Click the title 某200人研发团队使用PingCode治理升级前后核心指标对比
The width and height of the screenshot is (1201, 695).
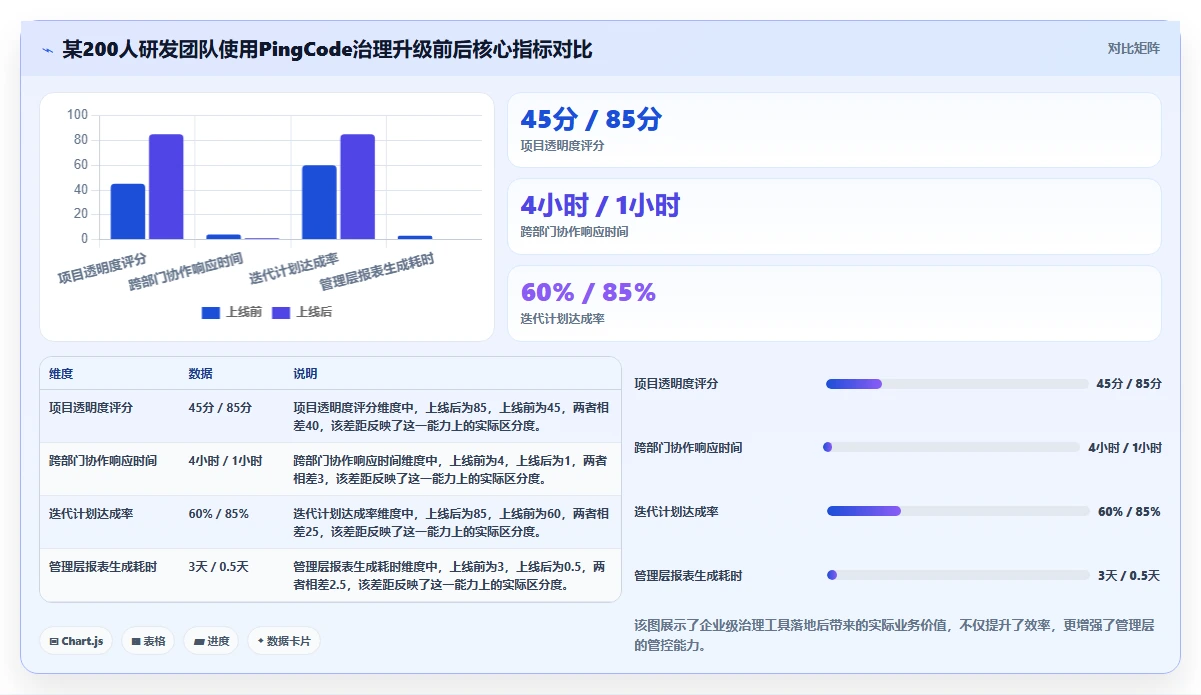[327, 49]
